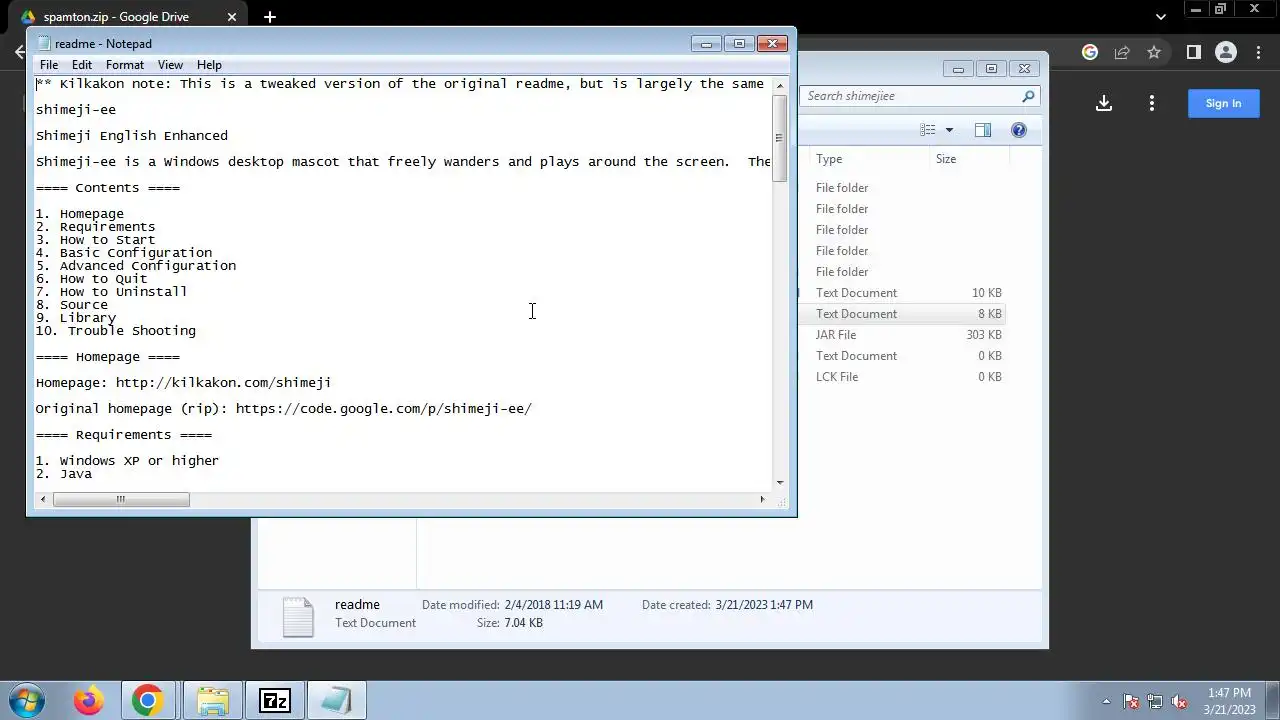This screenshot has height=720, width=1280.
Task: Click the Chrome tab search chevron
Action: point(1160,17)
